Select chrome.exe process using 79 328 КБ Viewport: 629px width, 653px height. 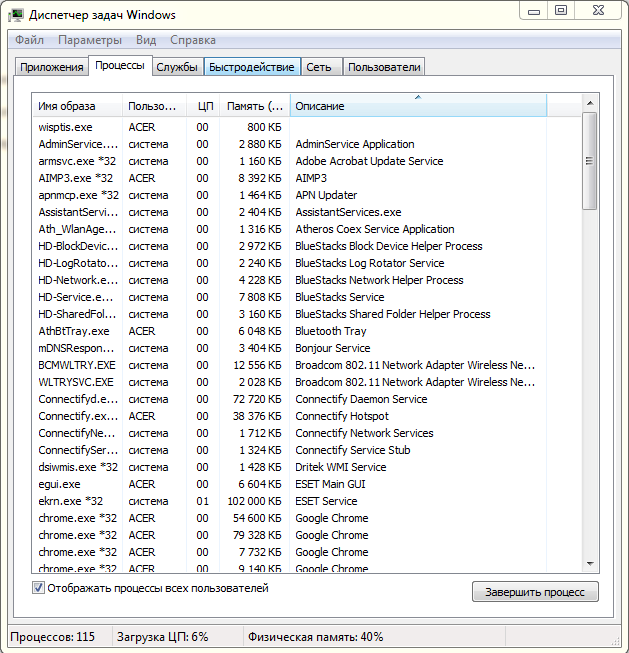point(289,535)
